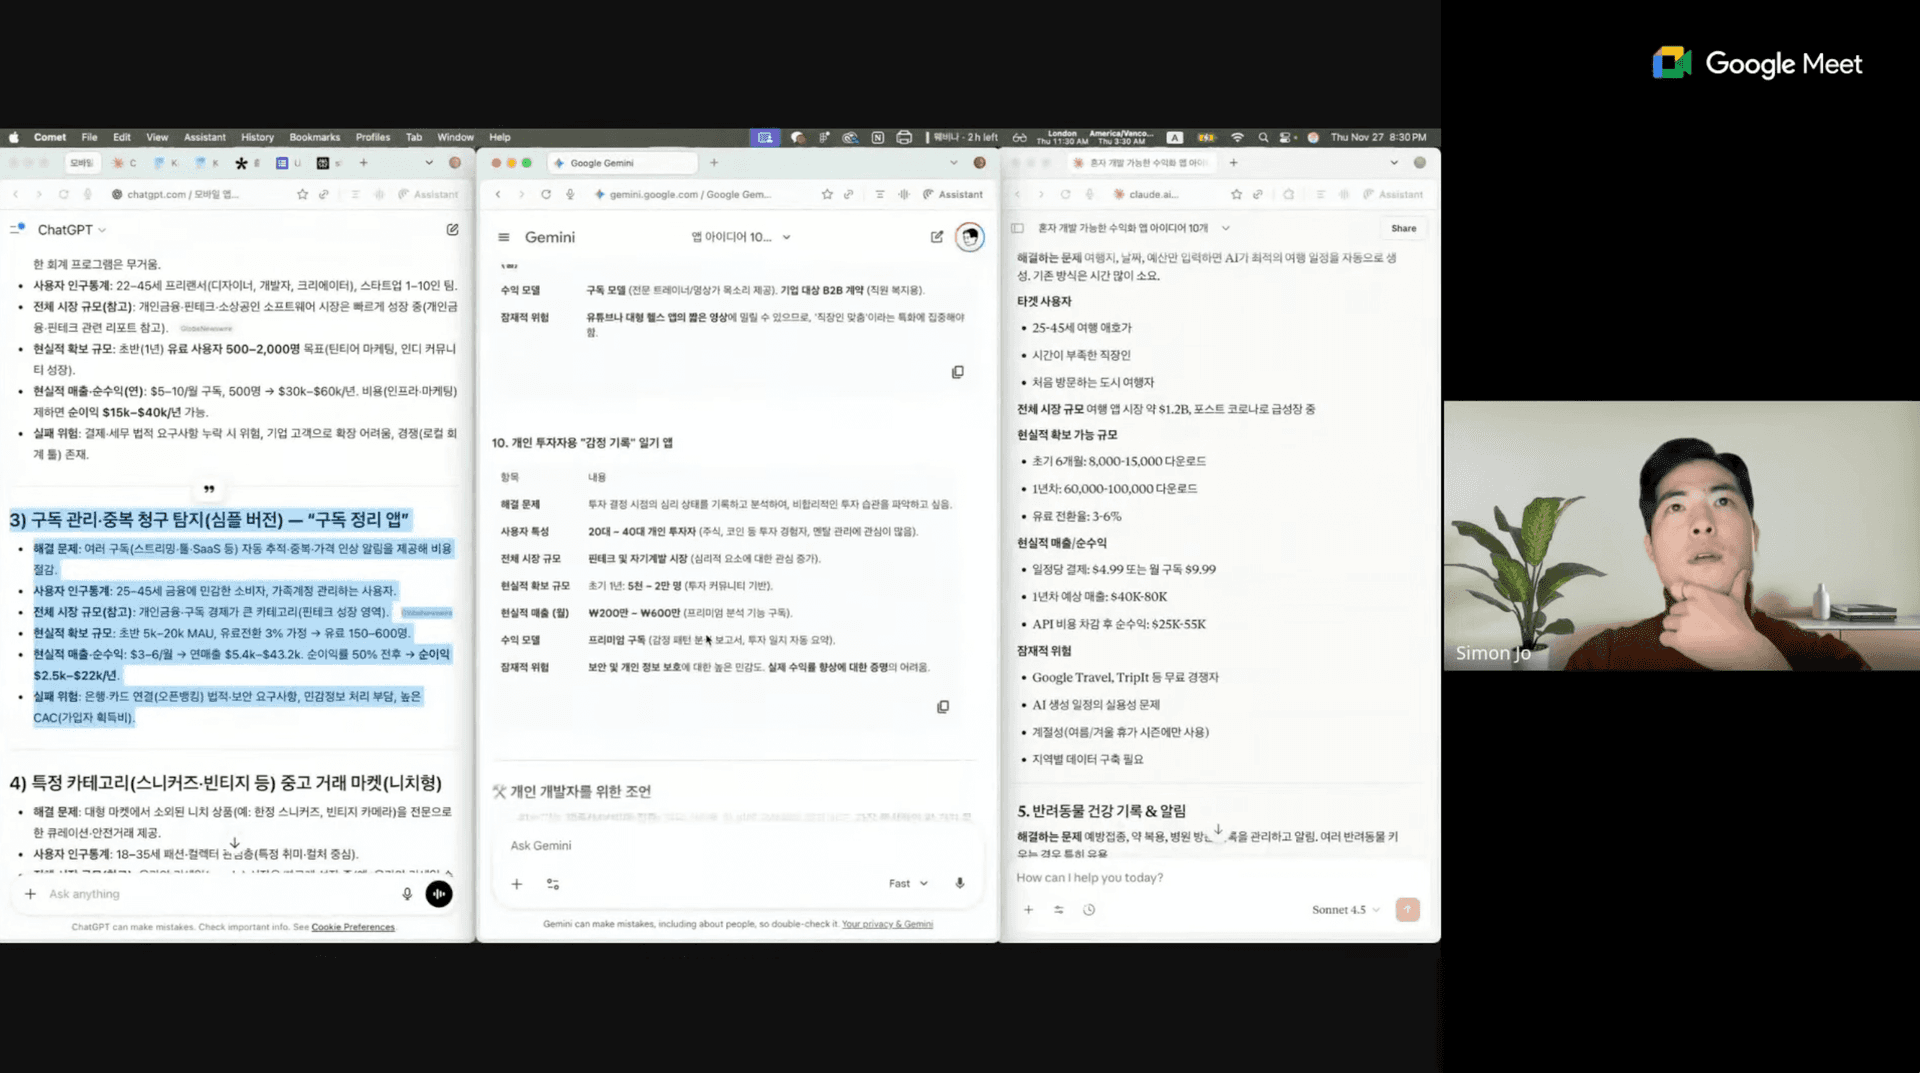Viewport: 1920px width, 1073px height.
Task: Click the Gemini microphone icon
Action: pos(960,883)
